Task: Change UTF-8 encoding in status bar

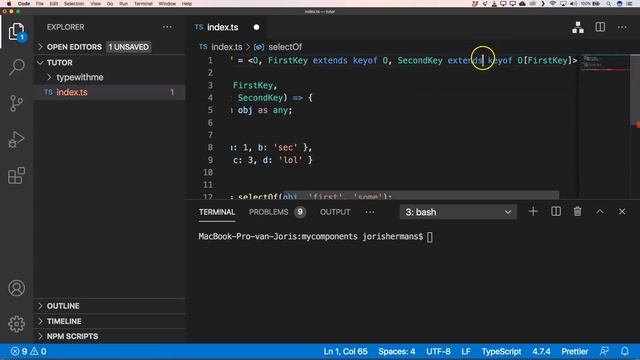Action: tap(438, 351)
